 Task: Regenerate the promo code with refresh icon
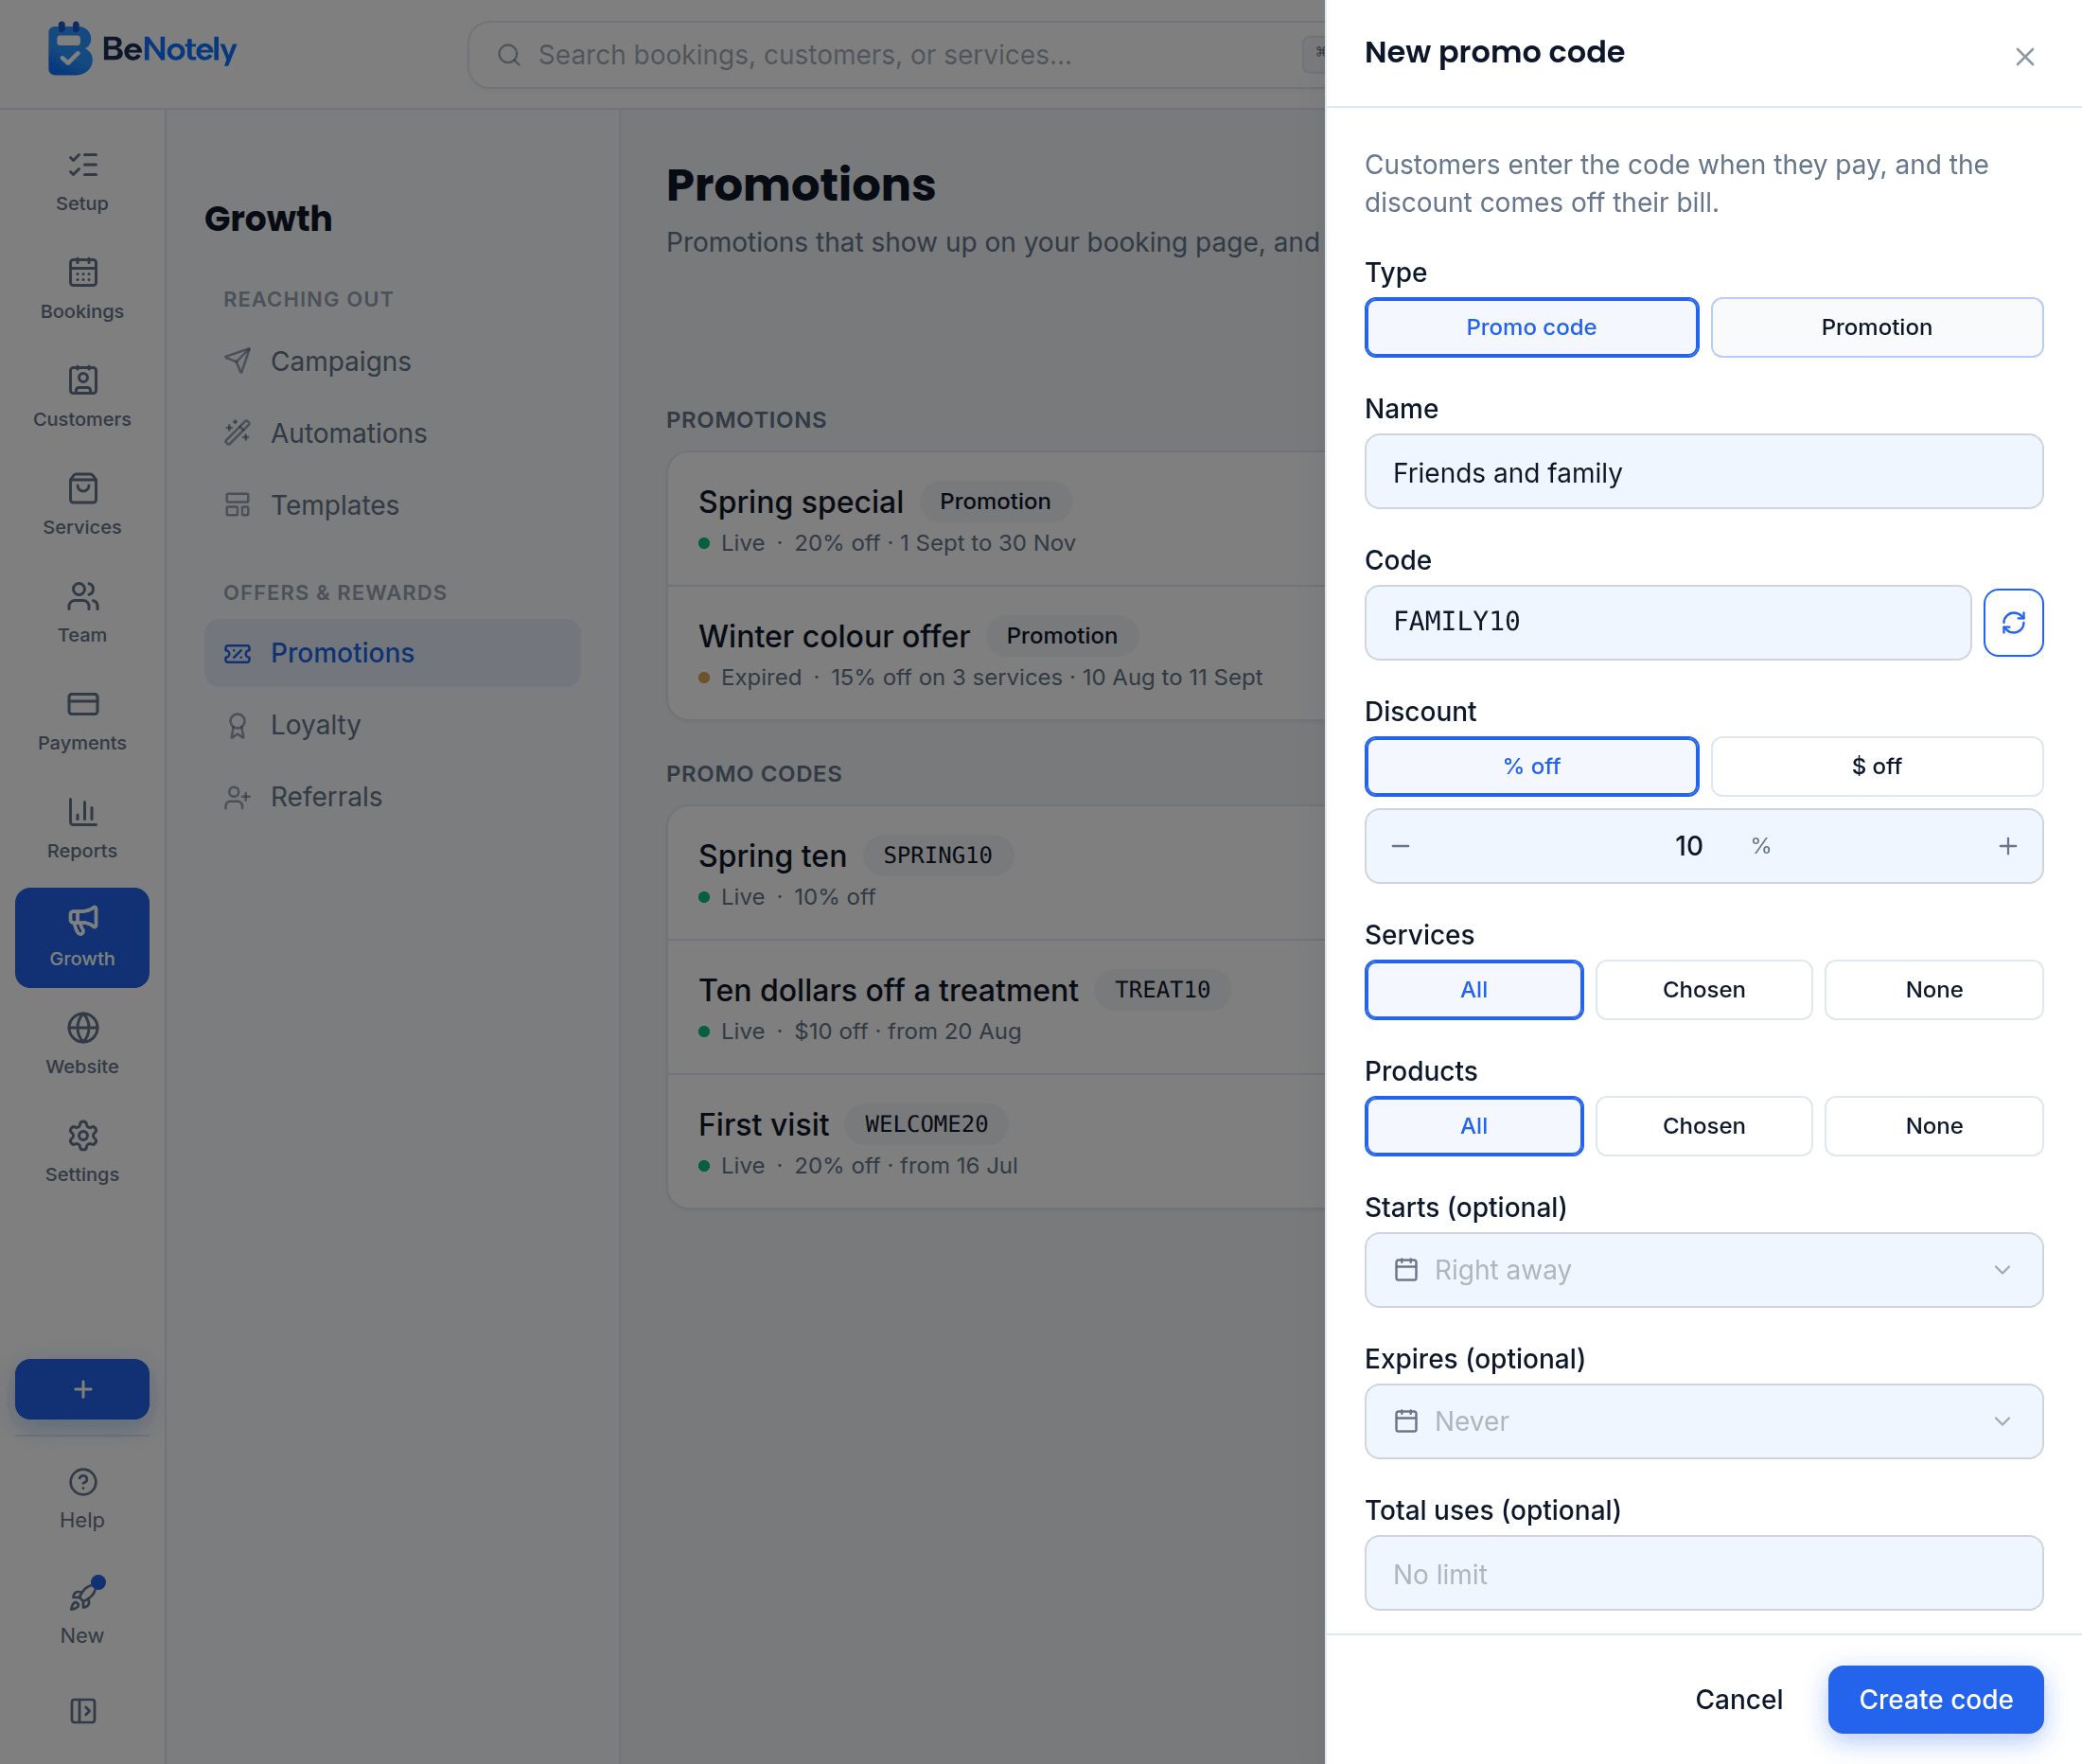pyautogui.click(x=2013, y=623)
